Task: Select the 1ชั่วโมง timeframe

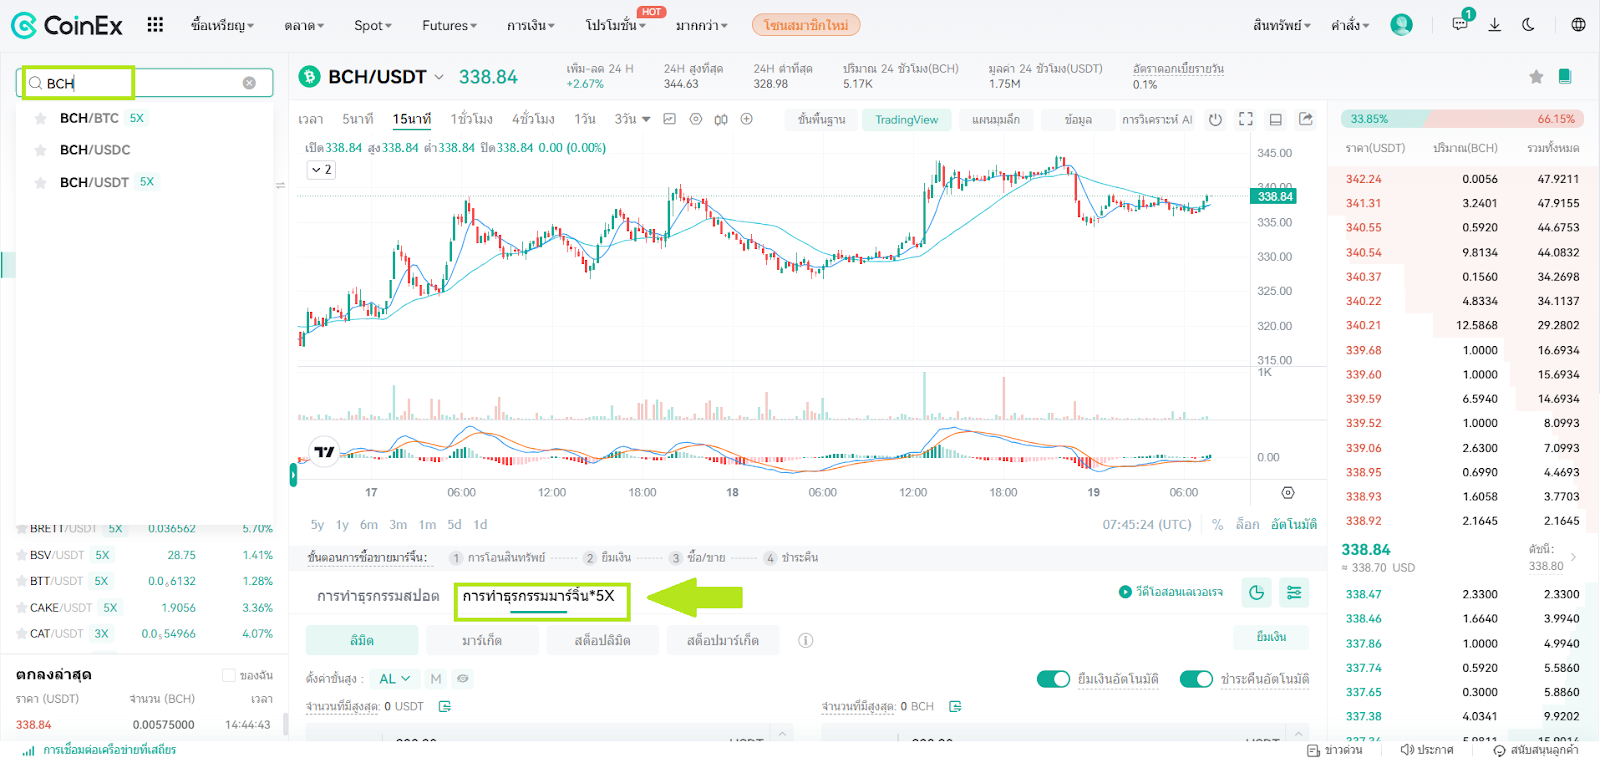Action: point(472,119)
